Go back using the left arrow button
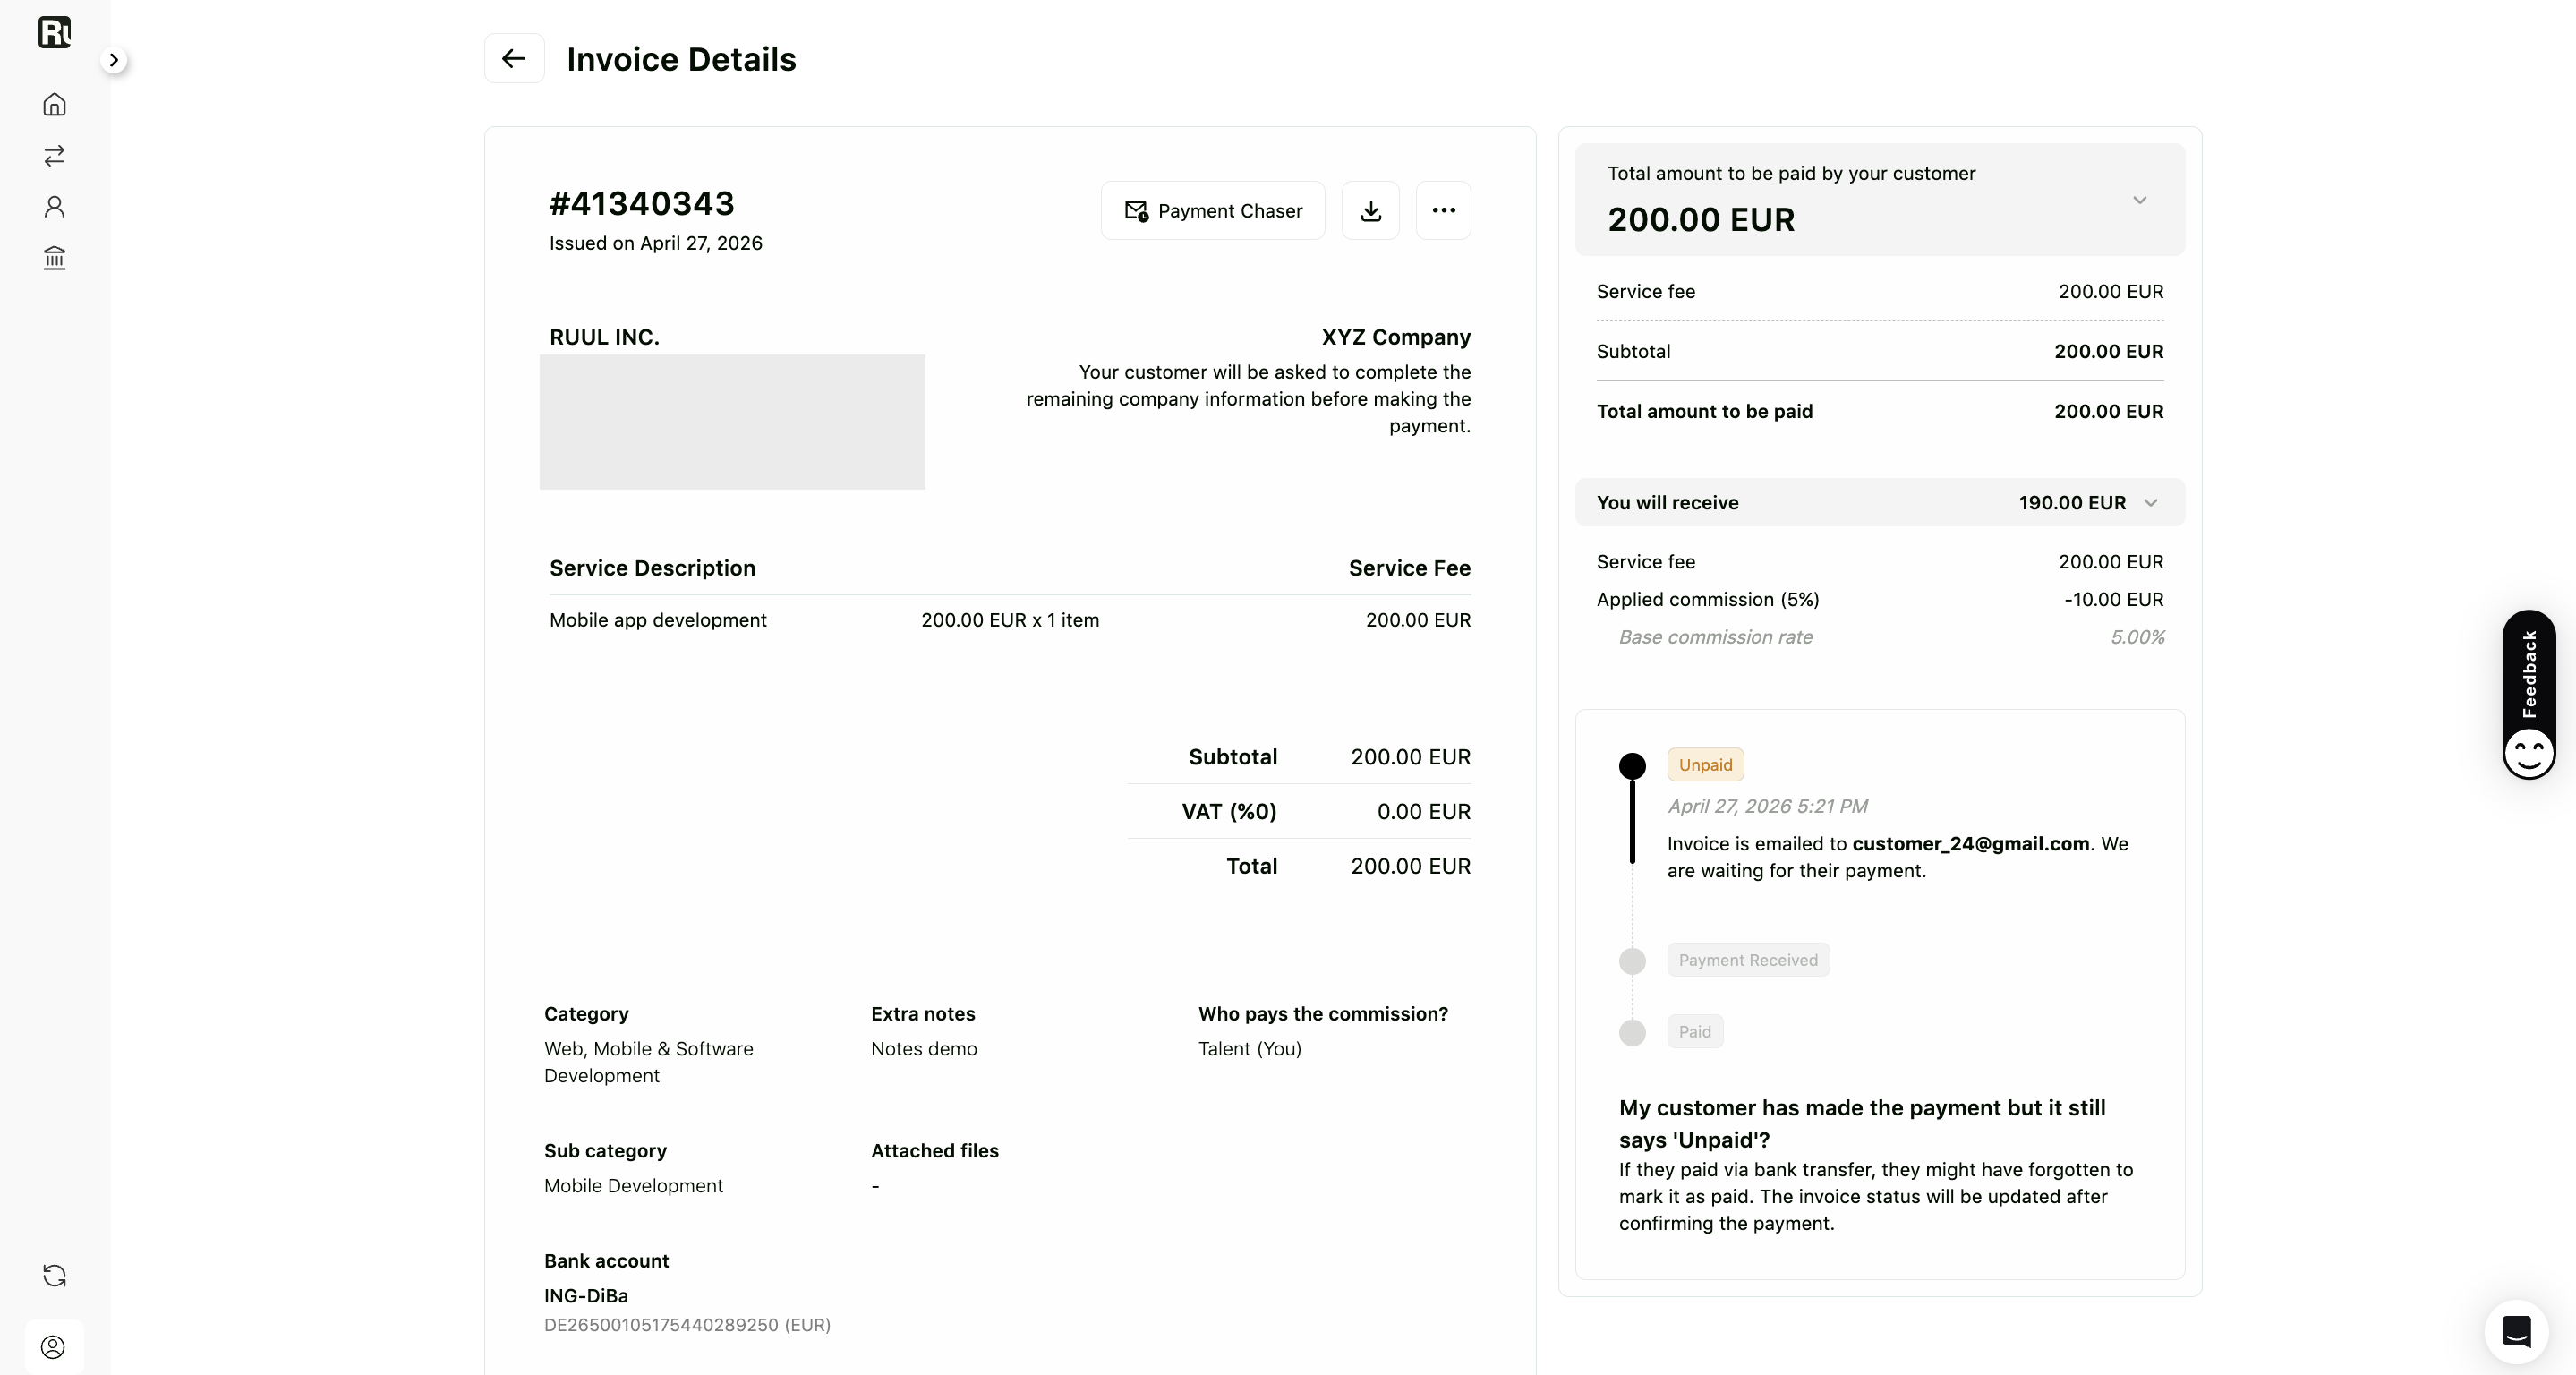The image size is (2576, 1375). 514,58
